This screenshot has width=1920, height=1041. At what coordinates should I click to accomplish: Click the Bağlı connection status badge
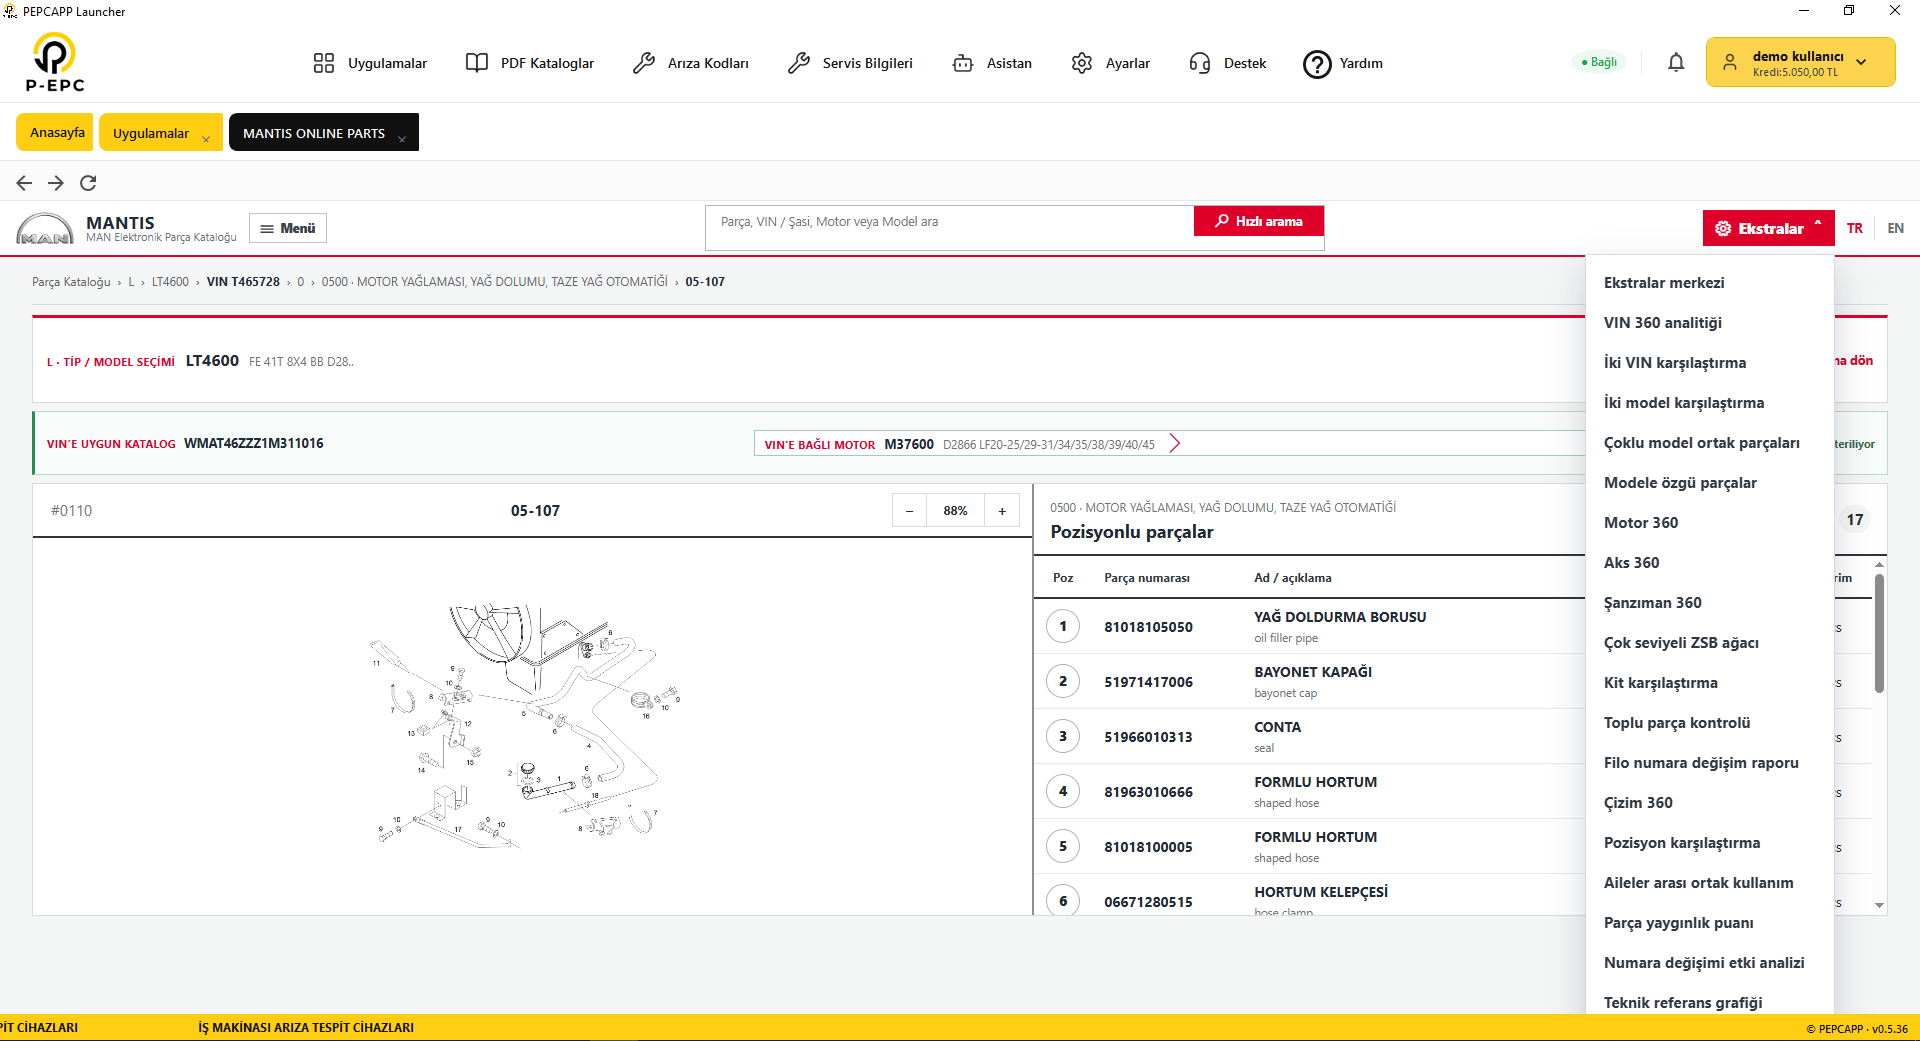tap(1599, 62)
